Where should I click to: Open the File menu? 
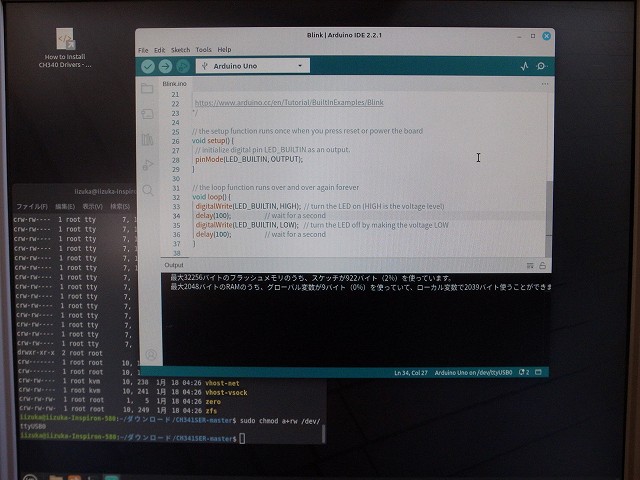click(x=143, y=50)
